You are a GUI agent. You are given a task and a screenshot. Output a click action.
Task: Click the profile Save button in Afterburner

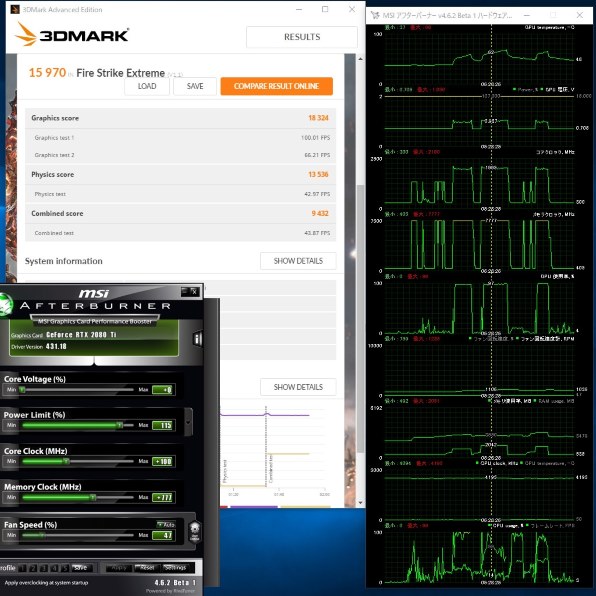pyautogui.click(x=80, y=568)
